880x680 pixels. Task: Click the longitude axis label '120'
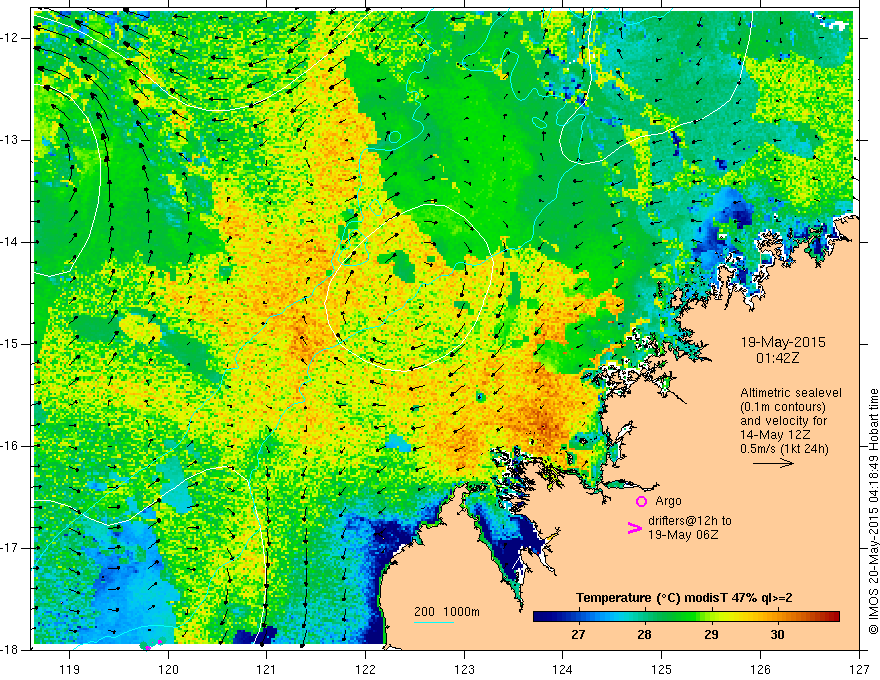point(168,669)
